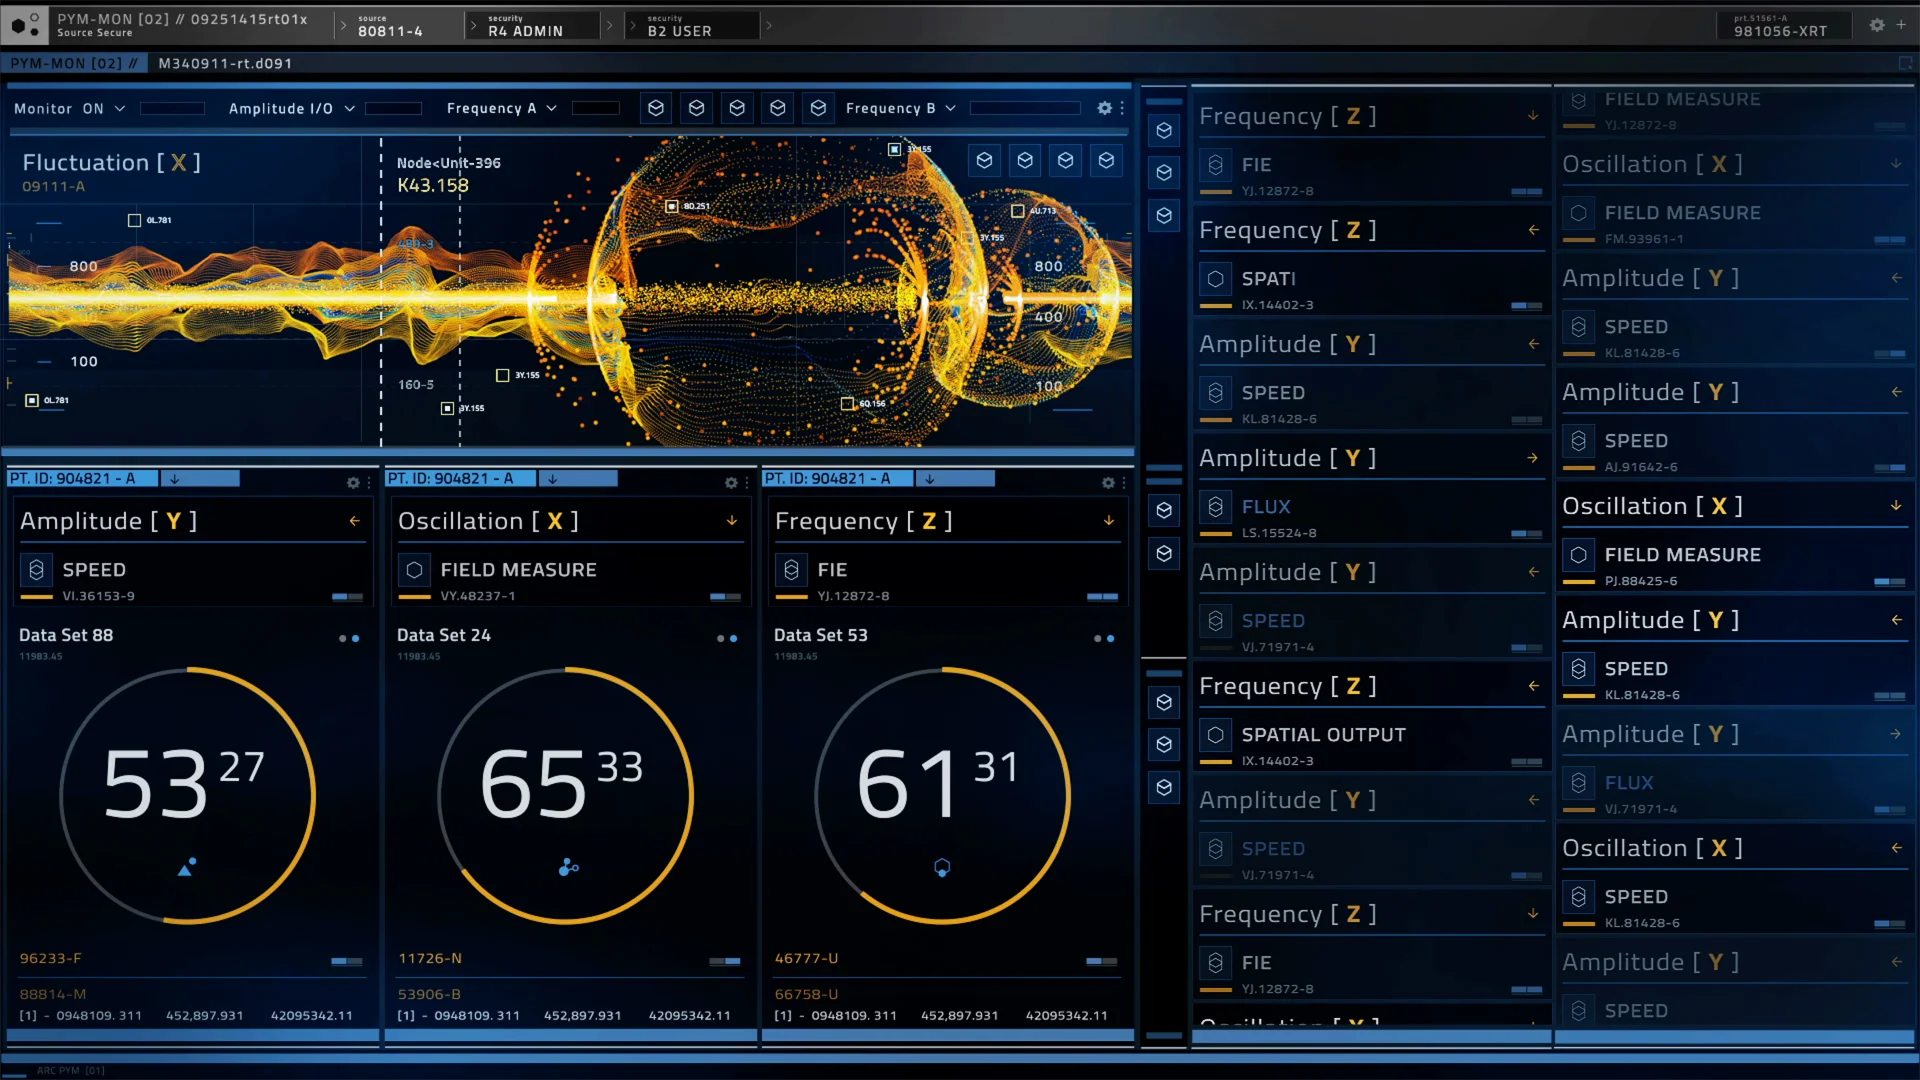Screen dimensions: 1920x1080
Task: Click the cube icon directly left of Frequency B
Action: click(818, 108)
